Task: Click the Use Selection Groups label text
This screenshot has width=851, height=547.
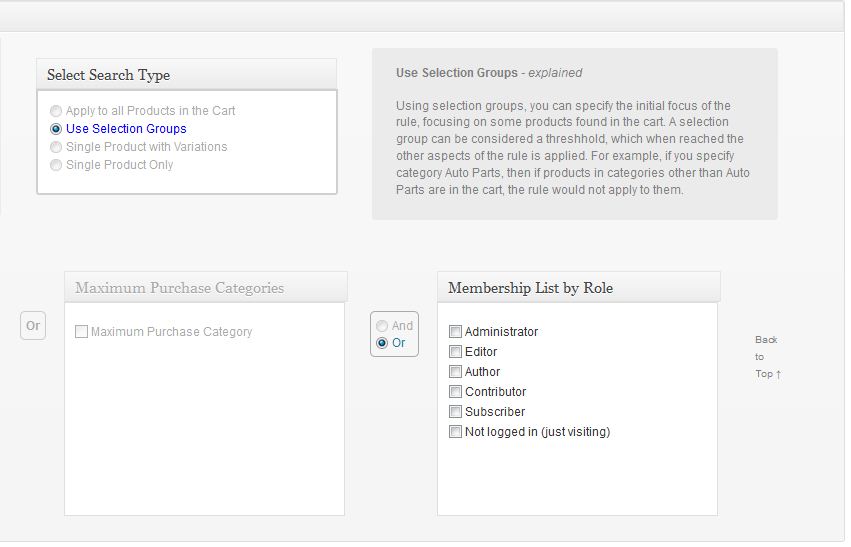Action: pos(126,129)
